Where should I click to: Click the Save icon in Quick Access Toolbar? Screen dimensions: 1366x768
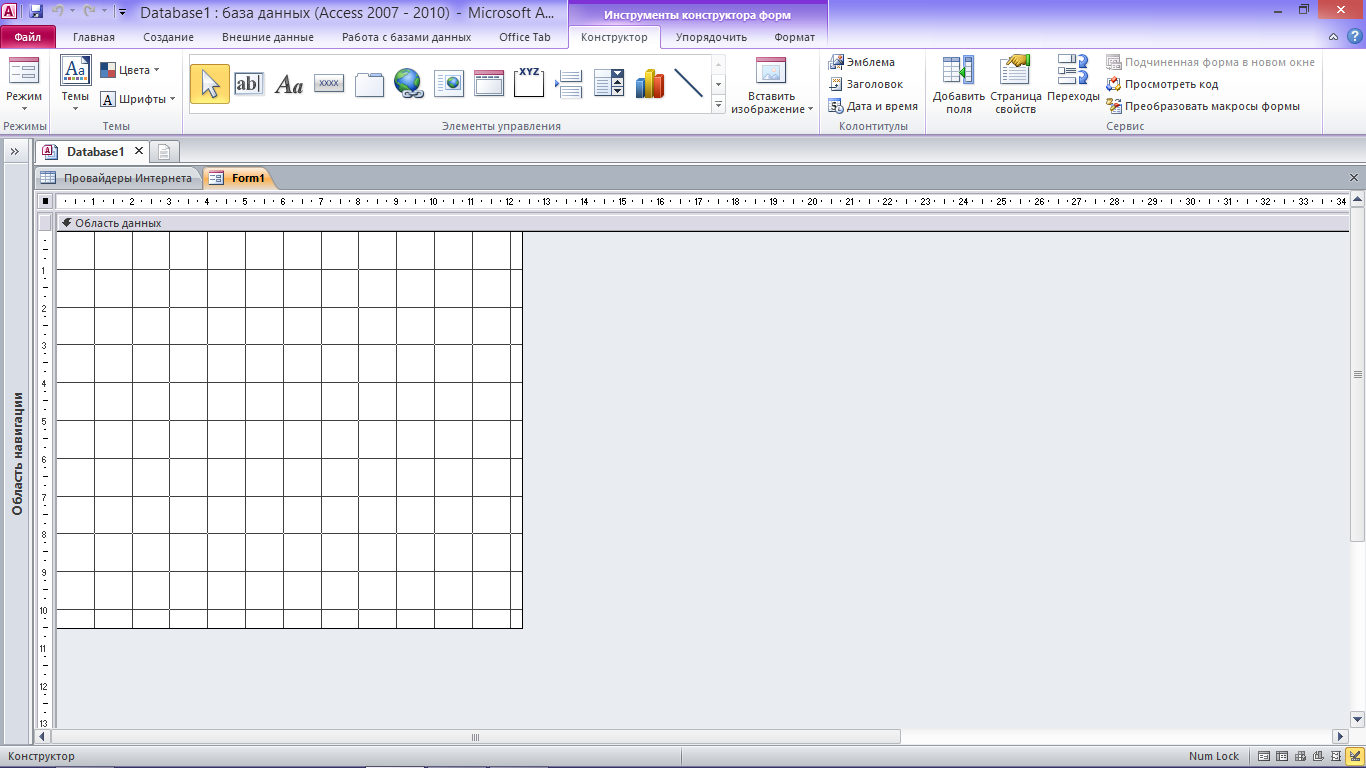tap(36, 12)
